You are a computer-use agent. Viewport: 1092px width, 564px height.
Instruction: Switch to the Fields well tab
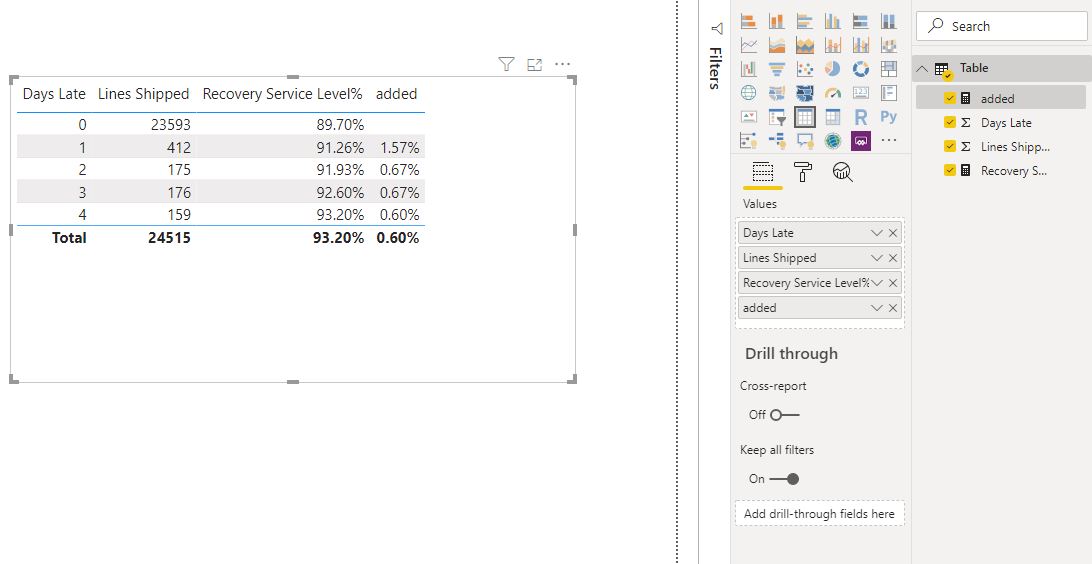[x=763, y=172]
